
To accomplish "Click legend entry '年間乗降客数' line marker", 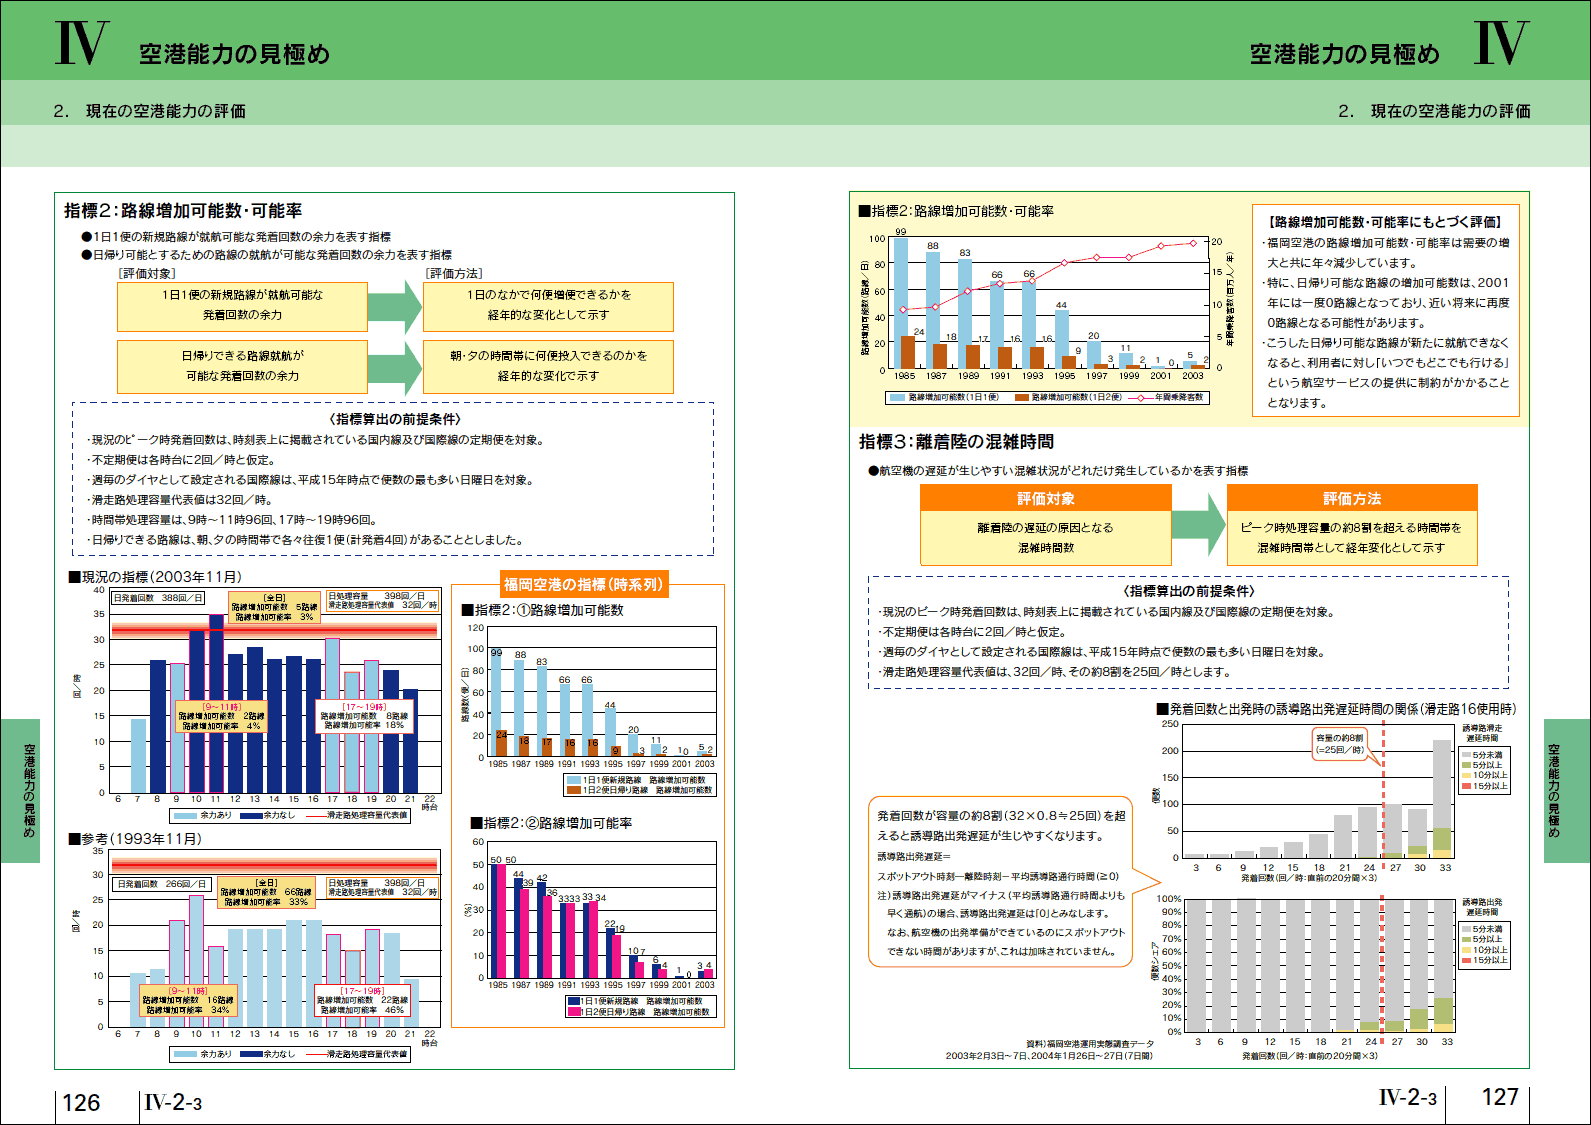I will [x=1140, y=398].
